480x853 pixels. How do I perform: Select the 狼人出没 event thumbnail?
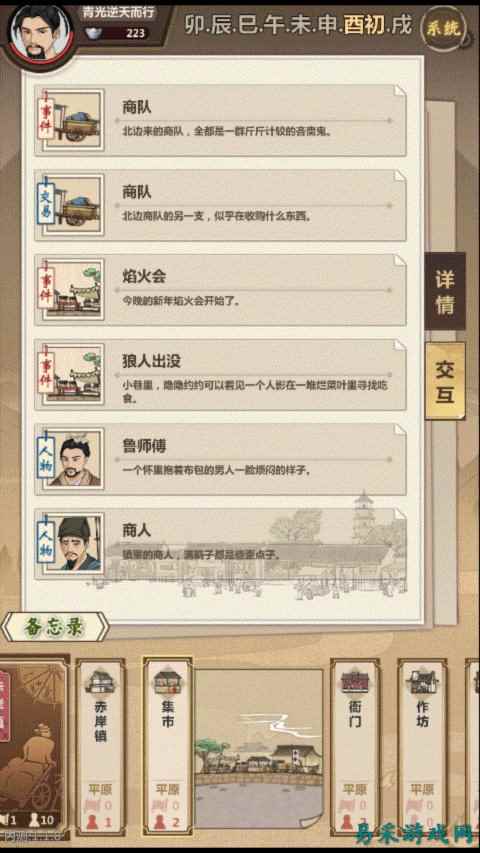[71, 375]
